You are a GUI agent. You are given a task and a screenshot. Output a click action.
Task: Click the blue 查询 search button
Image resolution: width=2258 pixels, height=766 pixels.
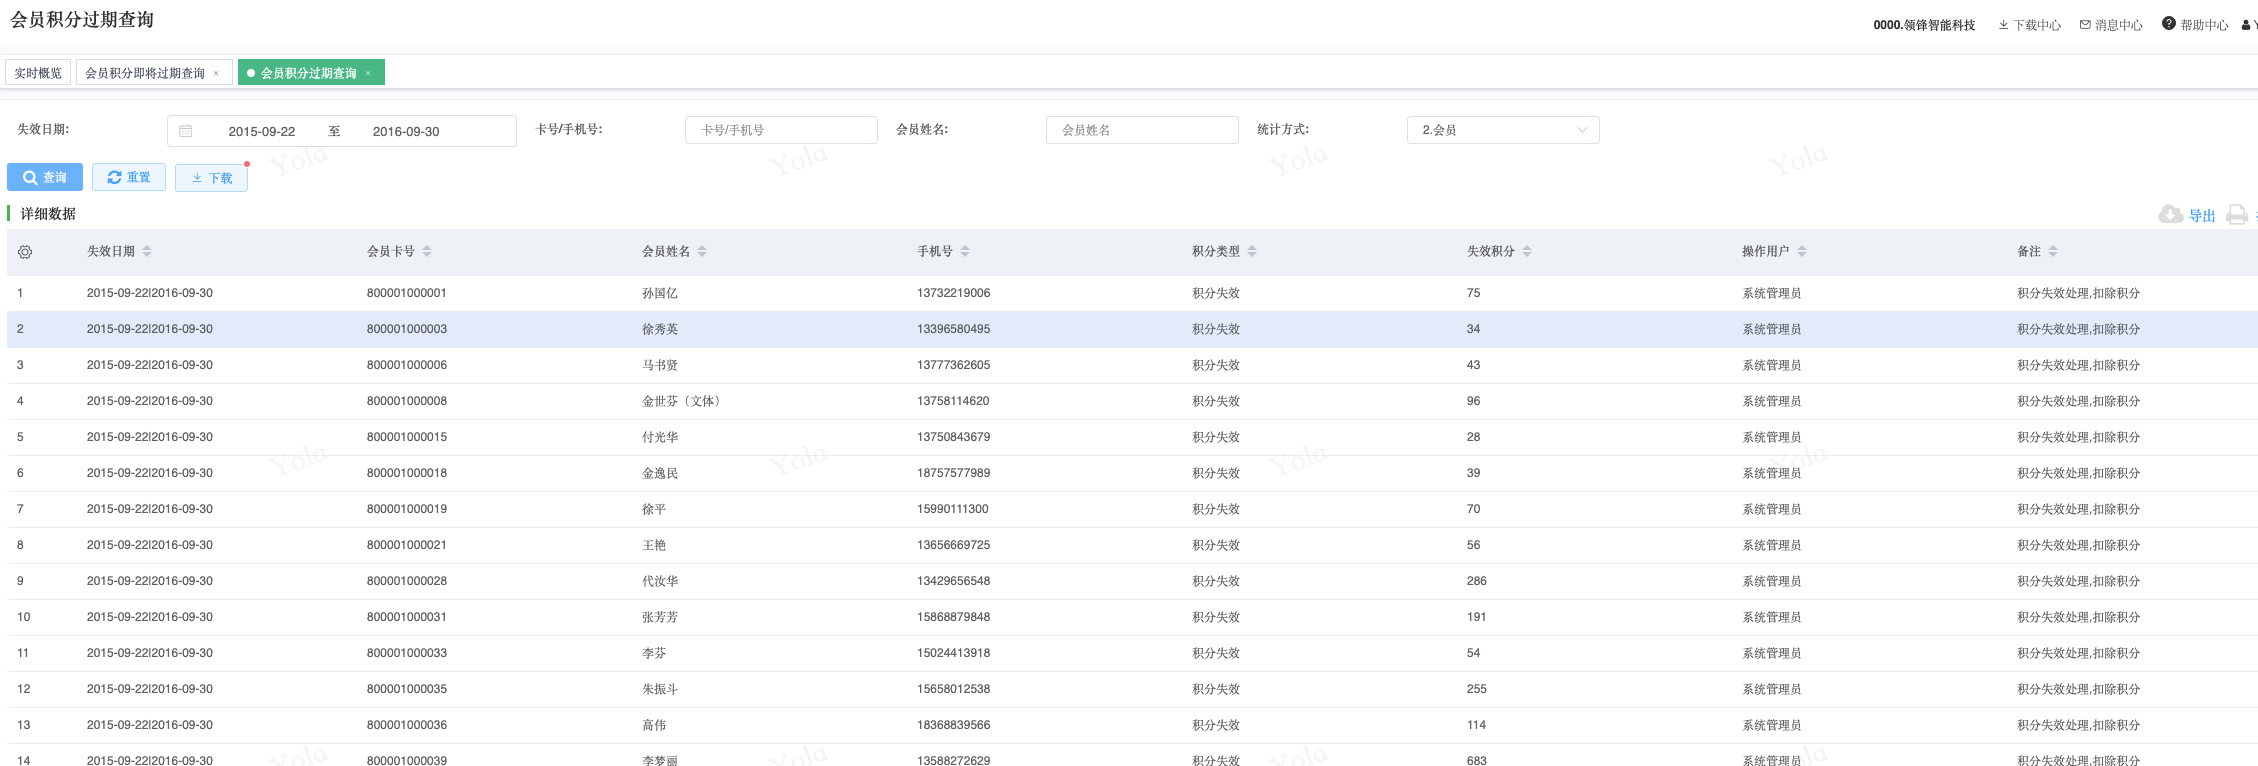click(x=45, y=177)
